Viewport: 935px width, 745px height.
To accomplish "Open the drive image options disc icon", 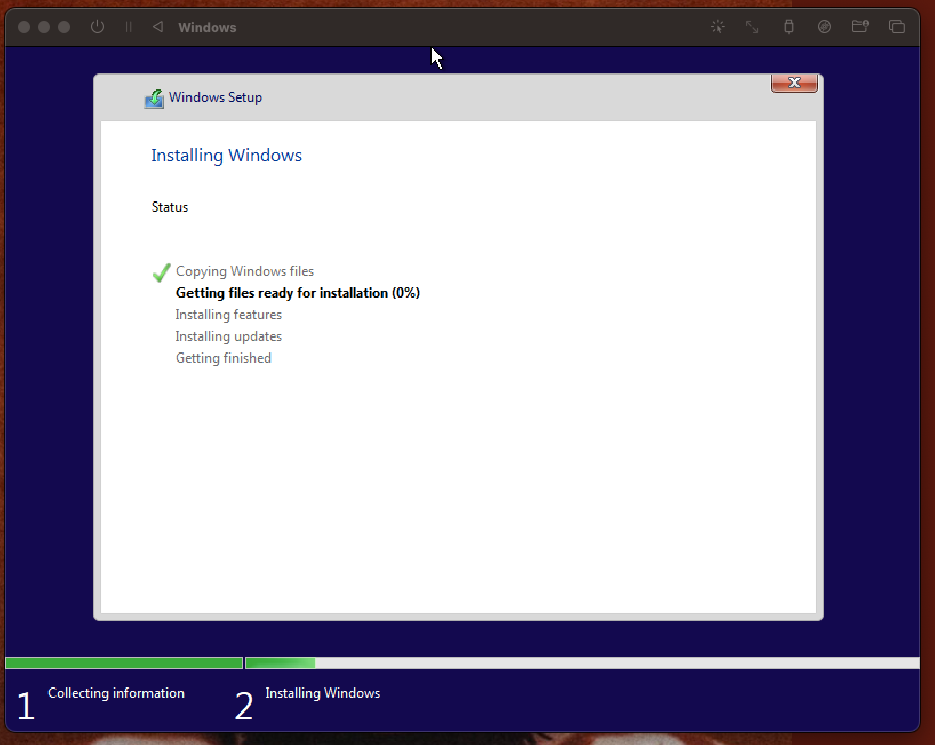I will pos(824,27).
